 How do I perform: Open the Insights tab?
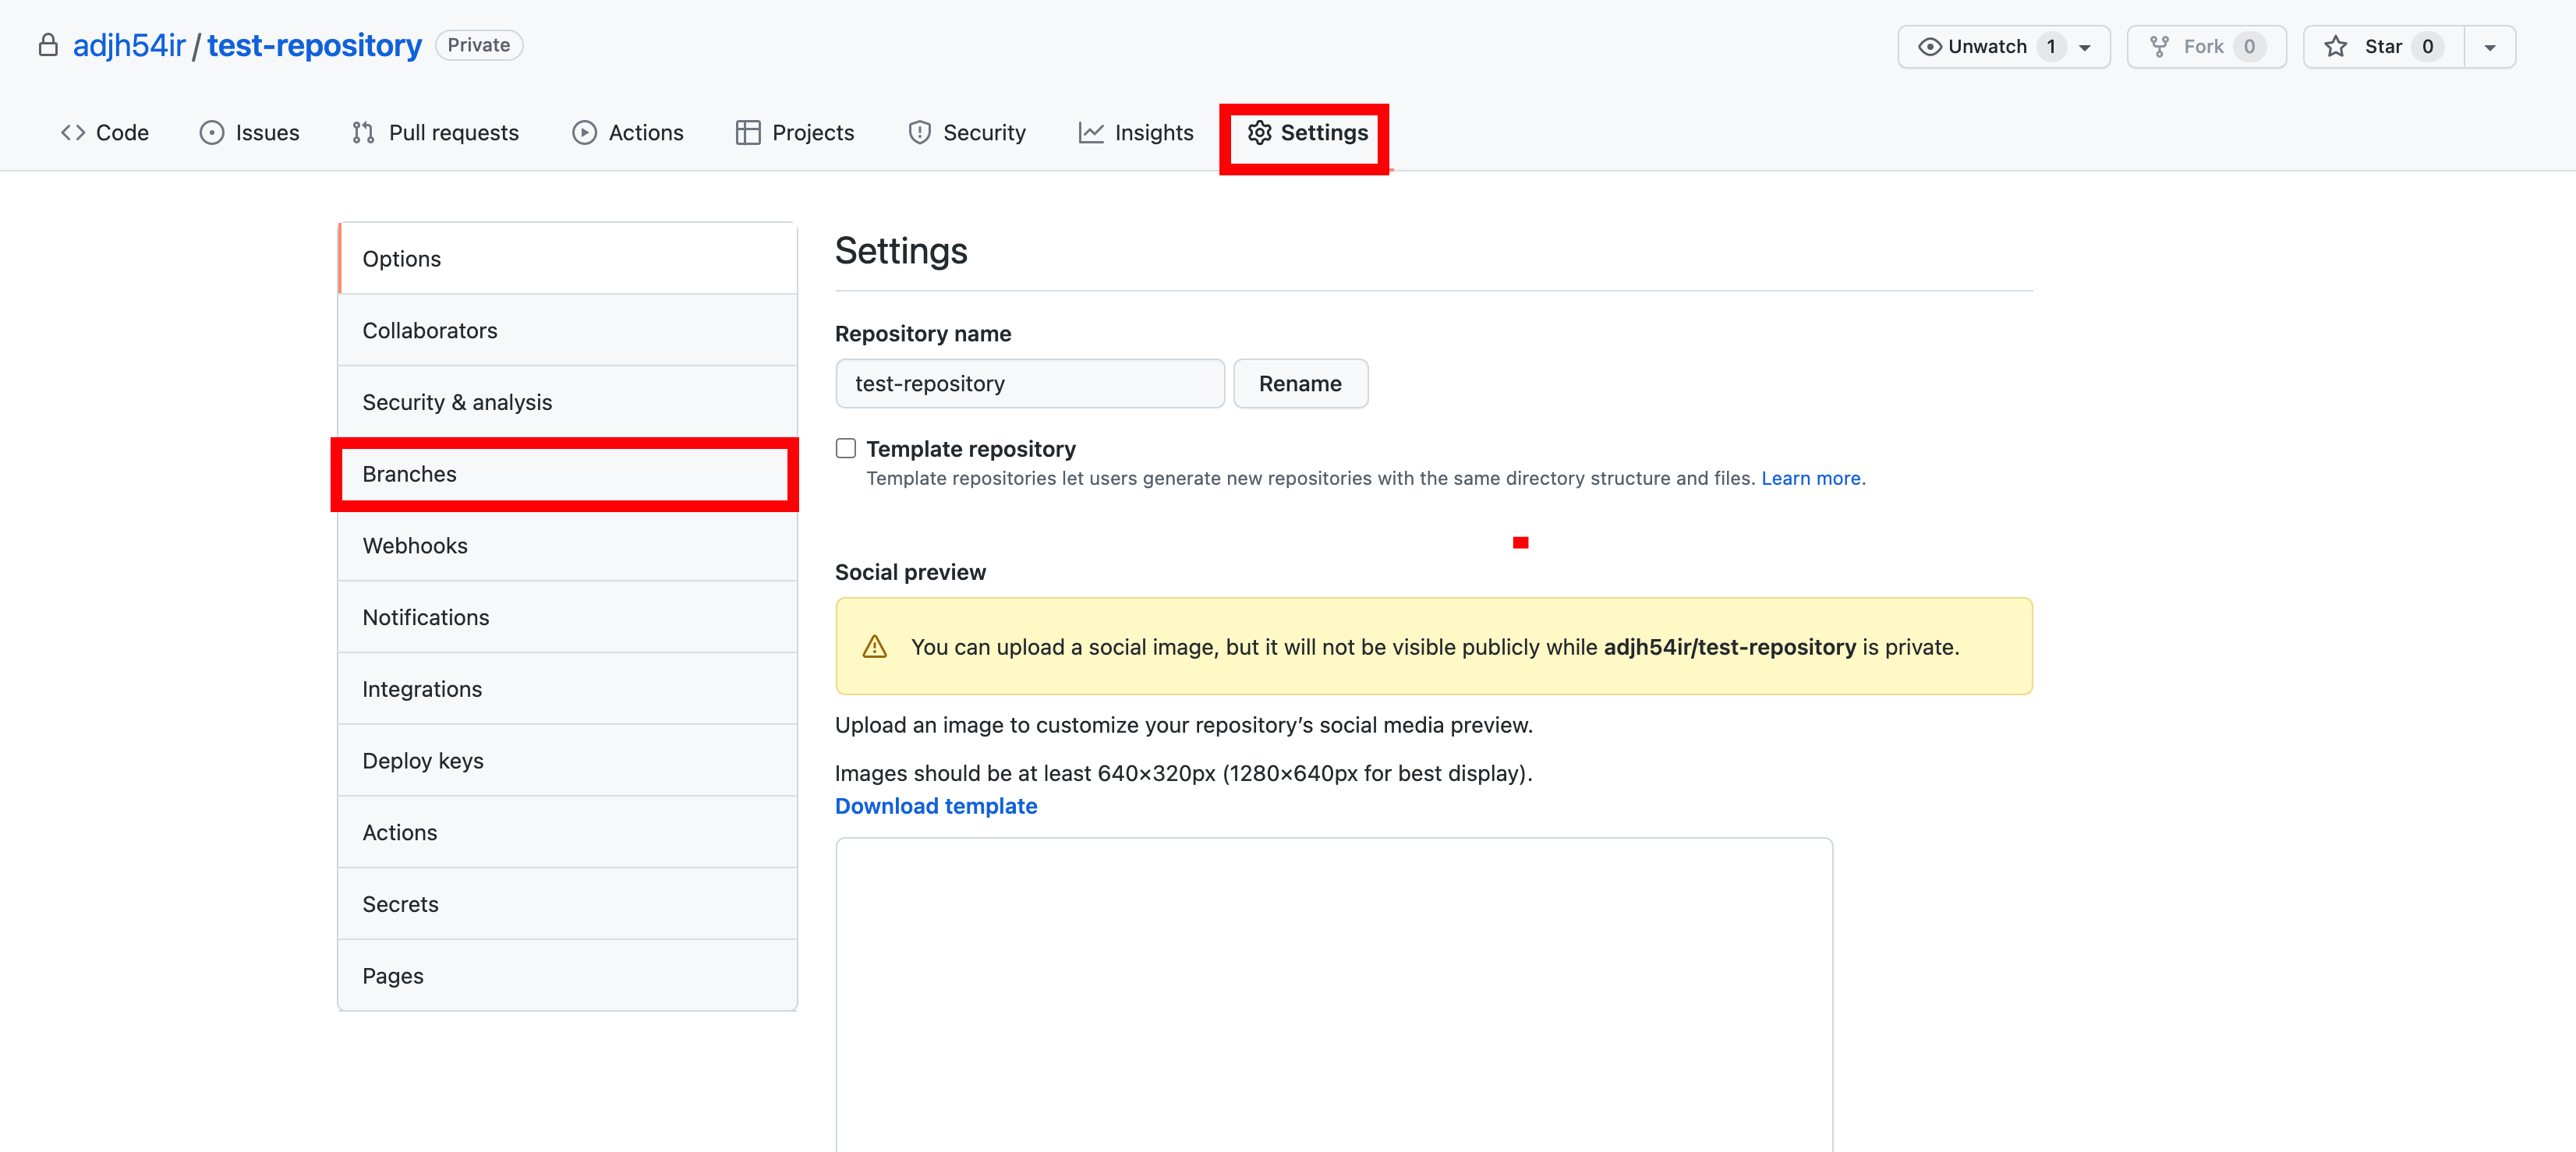(x=1136, y=133)
